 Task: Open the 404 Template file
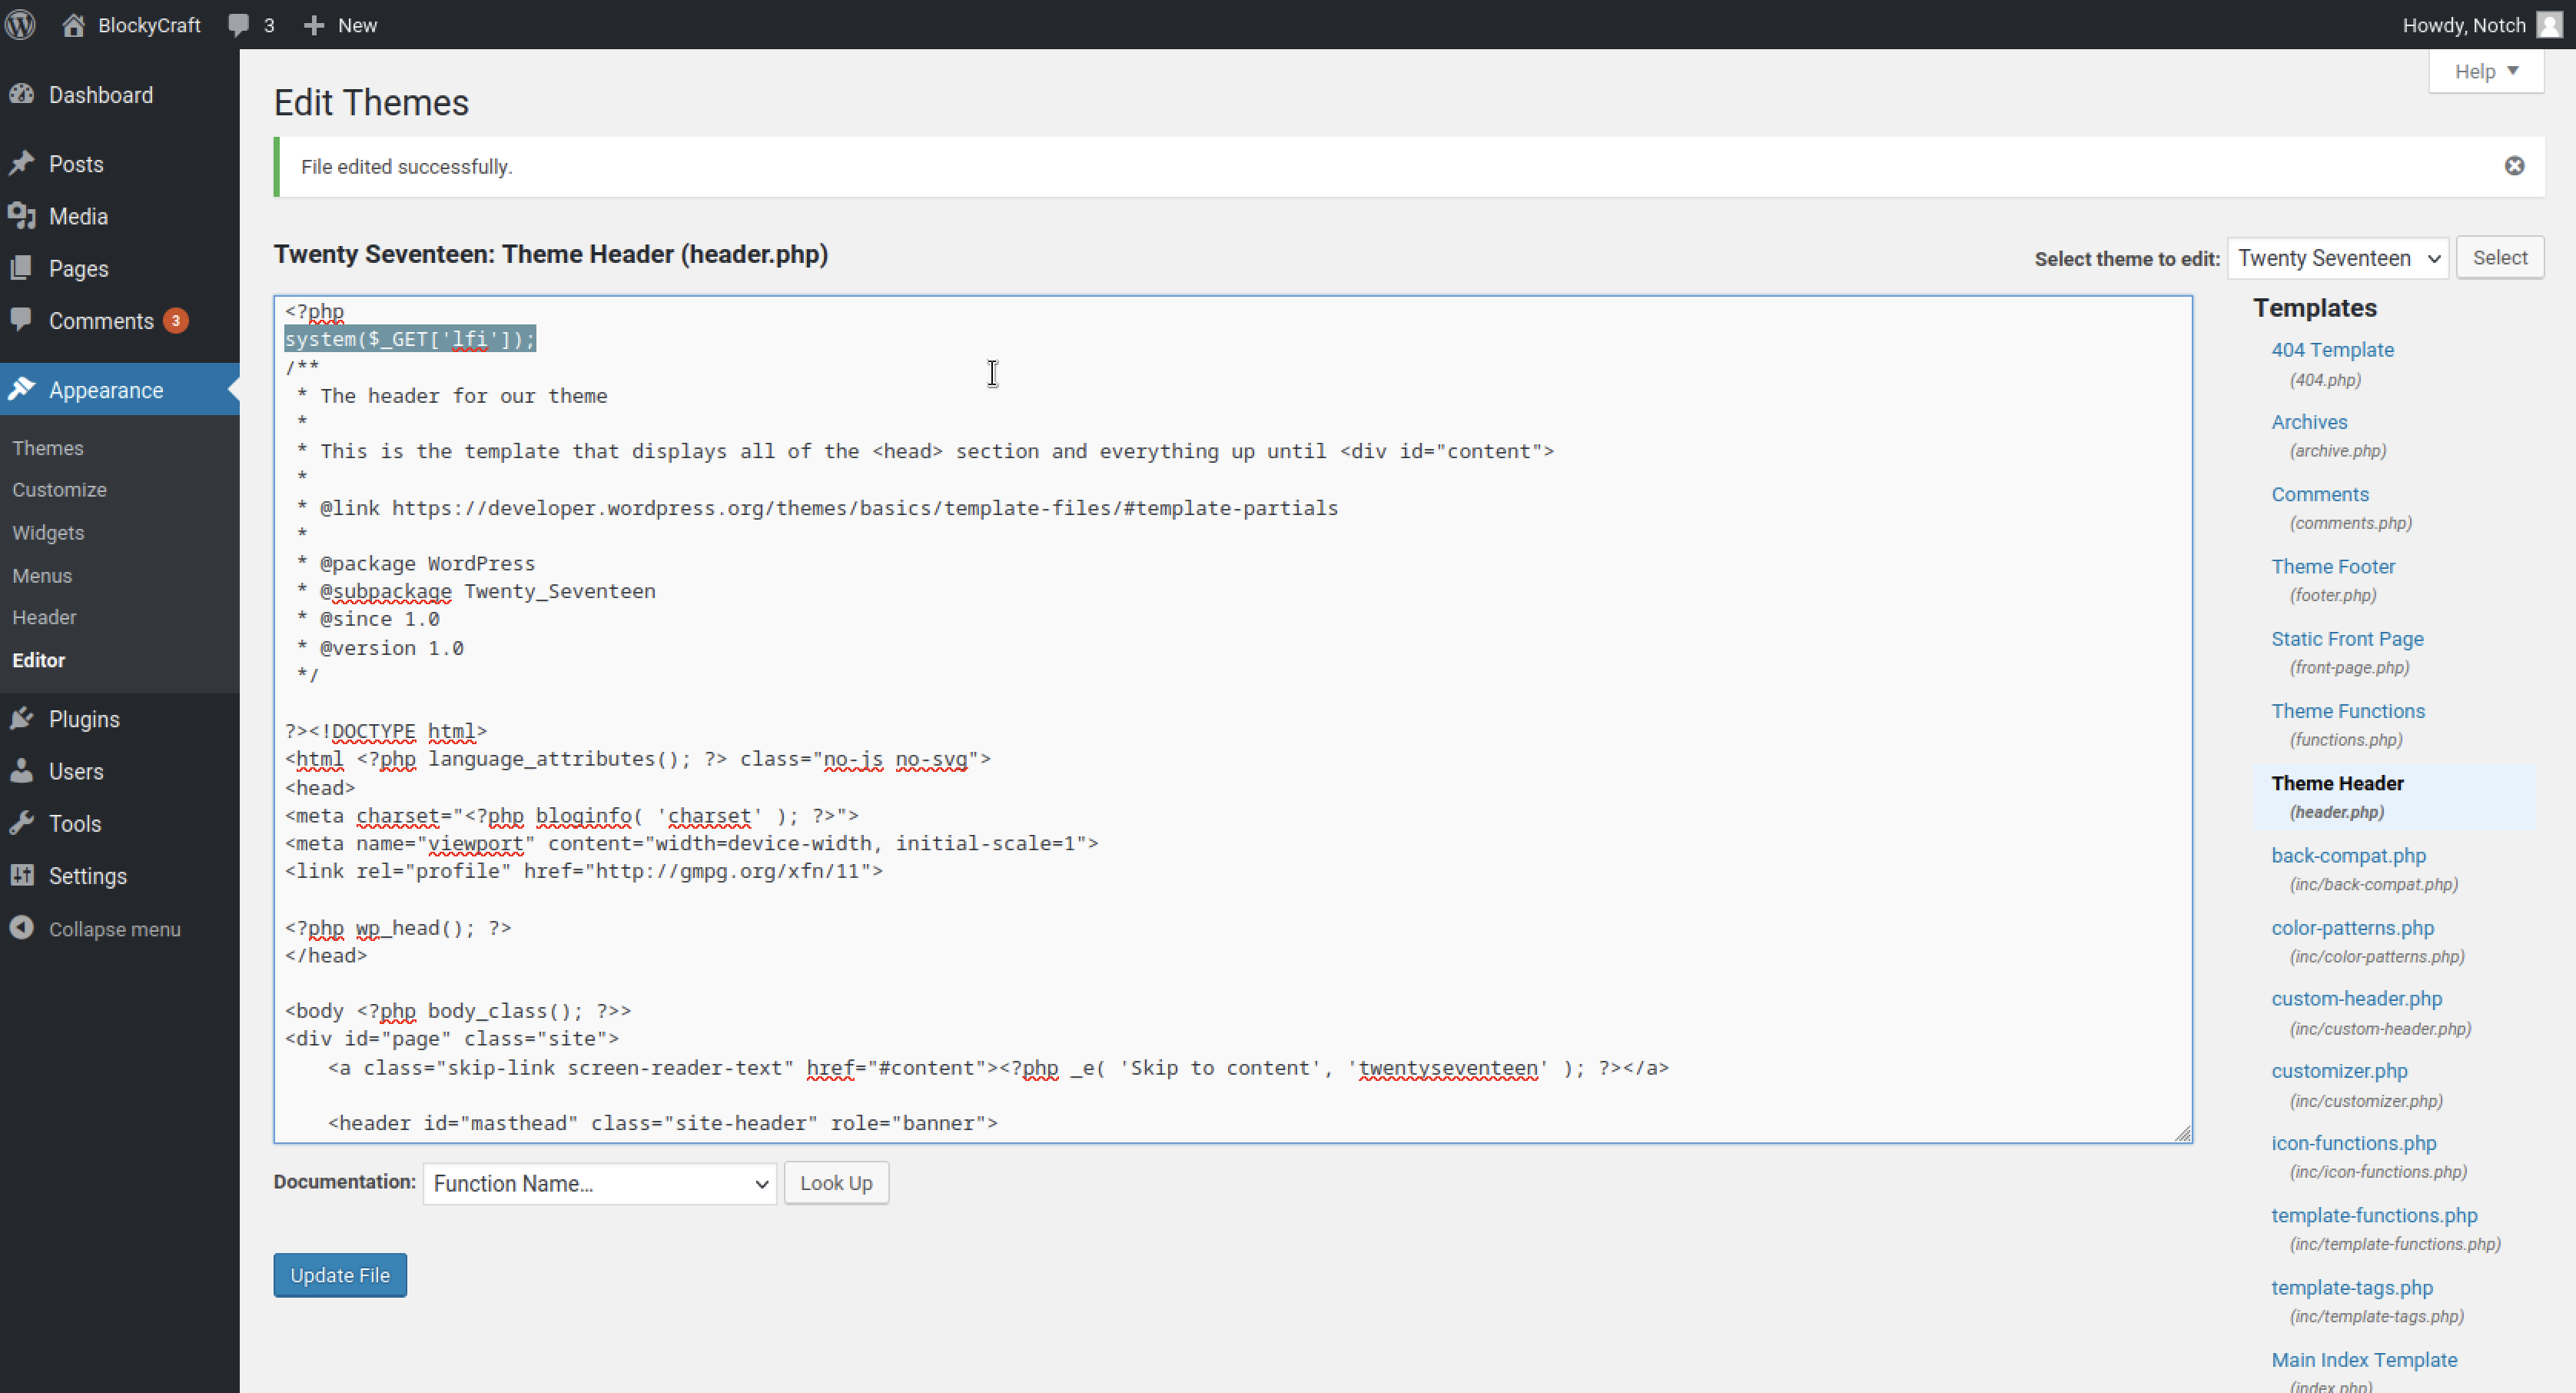pos(2332,350)
